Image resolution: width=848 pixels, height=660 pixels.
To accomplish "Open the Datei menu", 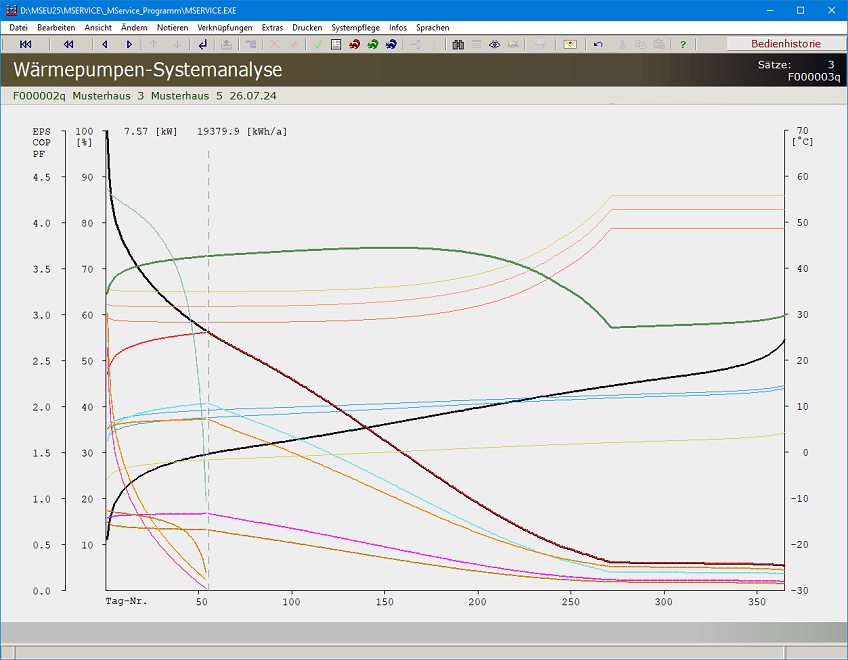I will pos(18,28).
